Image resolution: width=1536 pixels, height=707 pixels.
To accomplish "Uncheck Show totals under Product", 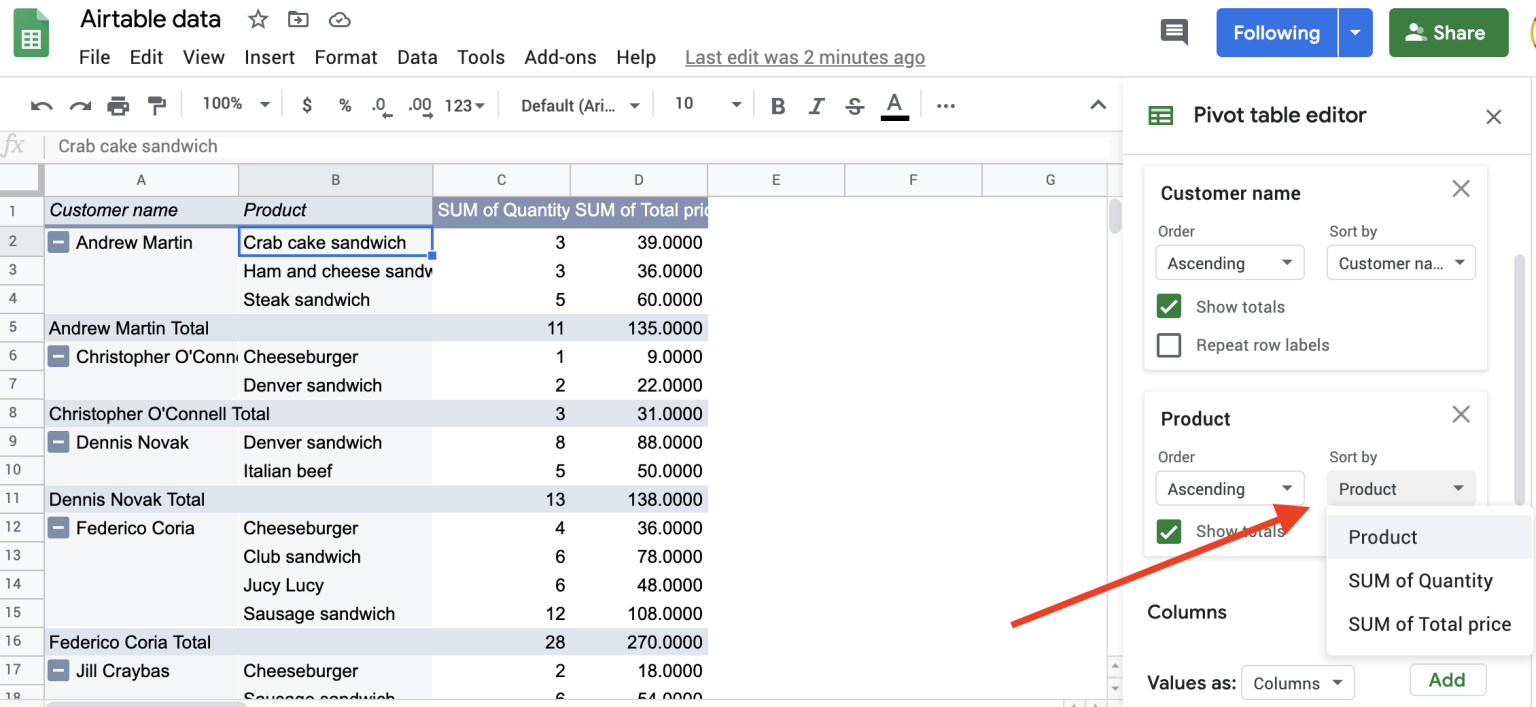I will tap(1169, 531).
